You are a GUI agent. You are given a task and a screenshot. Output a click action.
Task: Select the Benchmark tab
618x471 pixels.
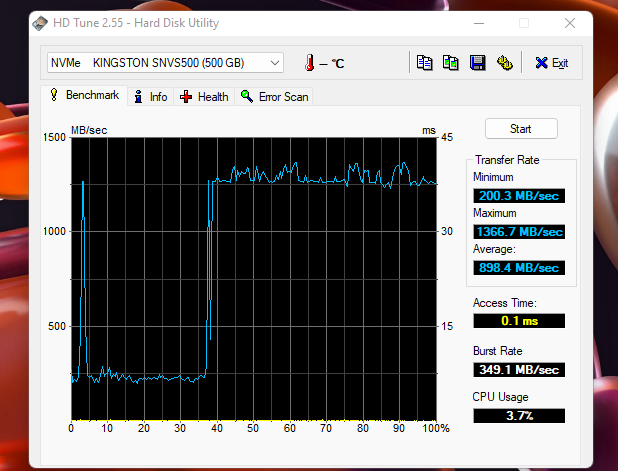tap(84, 95)
